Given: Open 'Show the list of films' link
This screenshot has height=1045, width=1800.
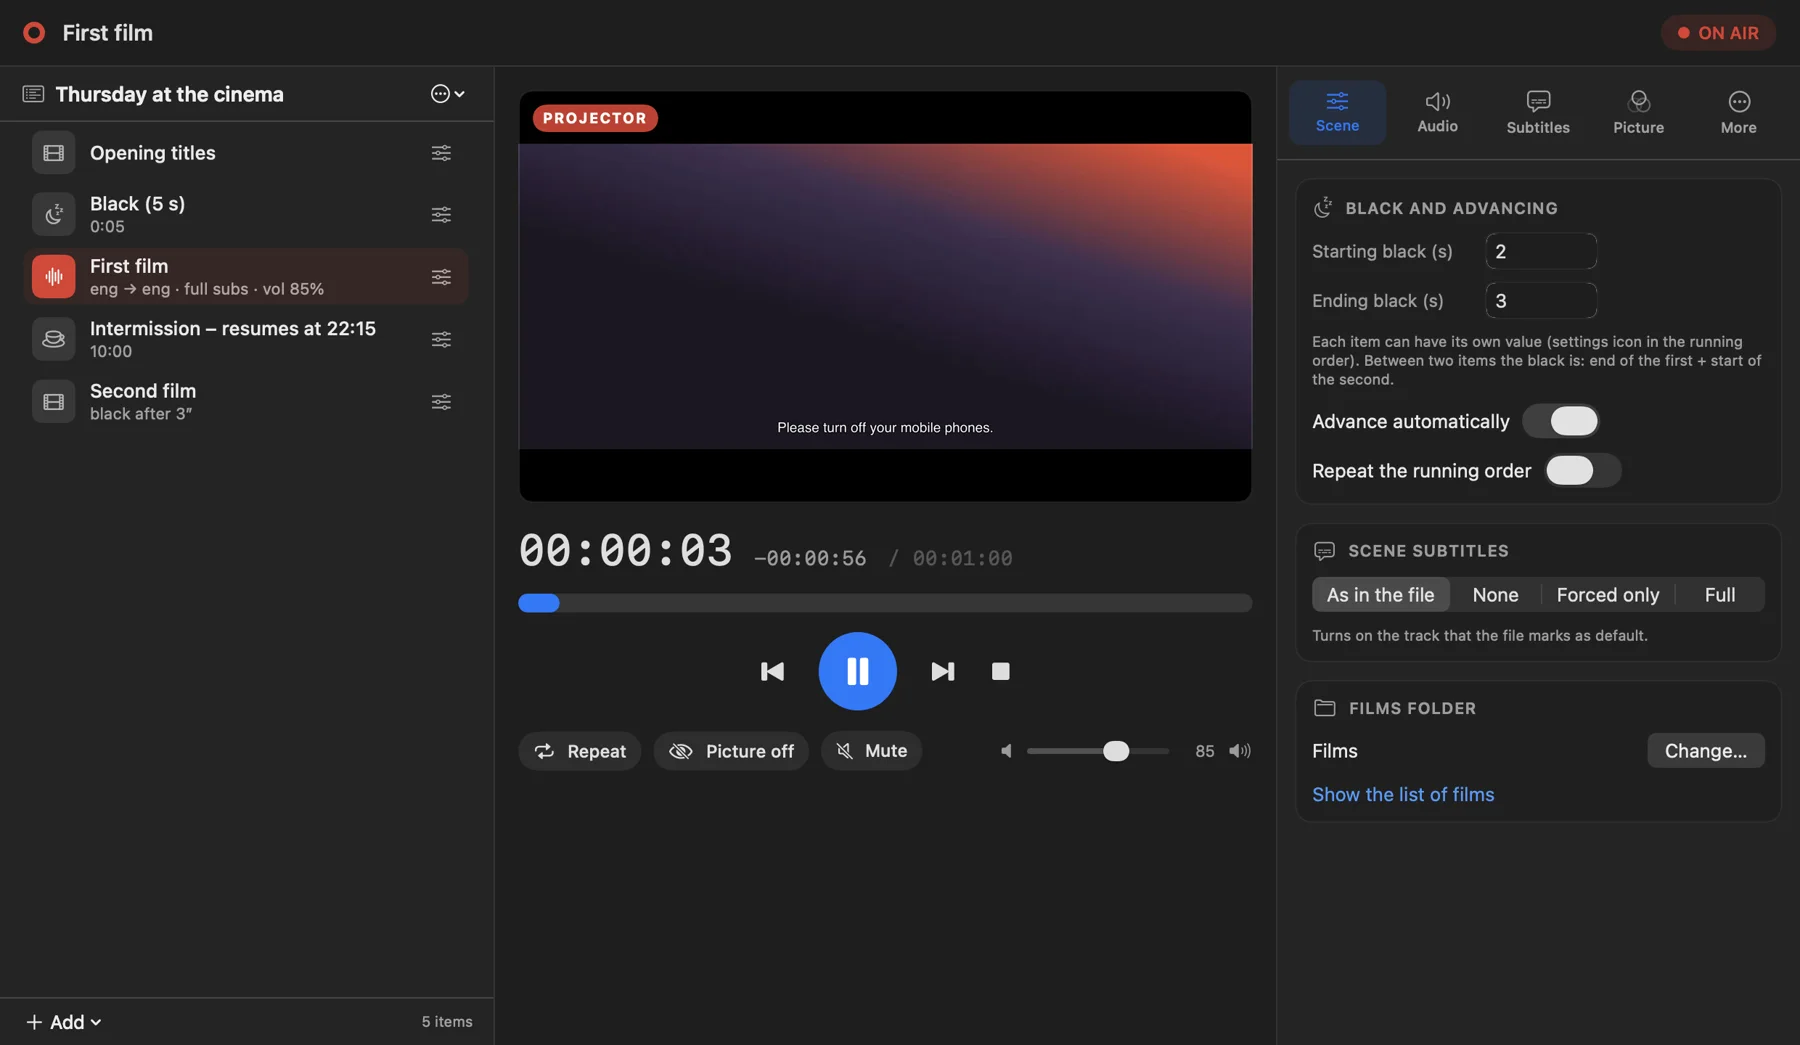Looking at the screenshot, I should pos(1403,794).
